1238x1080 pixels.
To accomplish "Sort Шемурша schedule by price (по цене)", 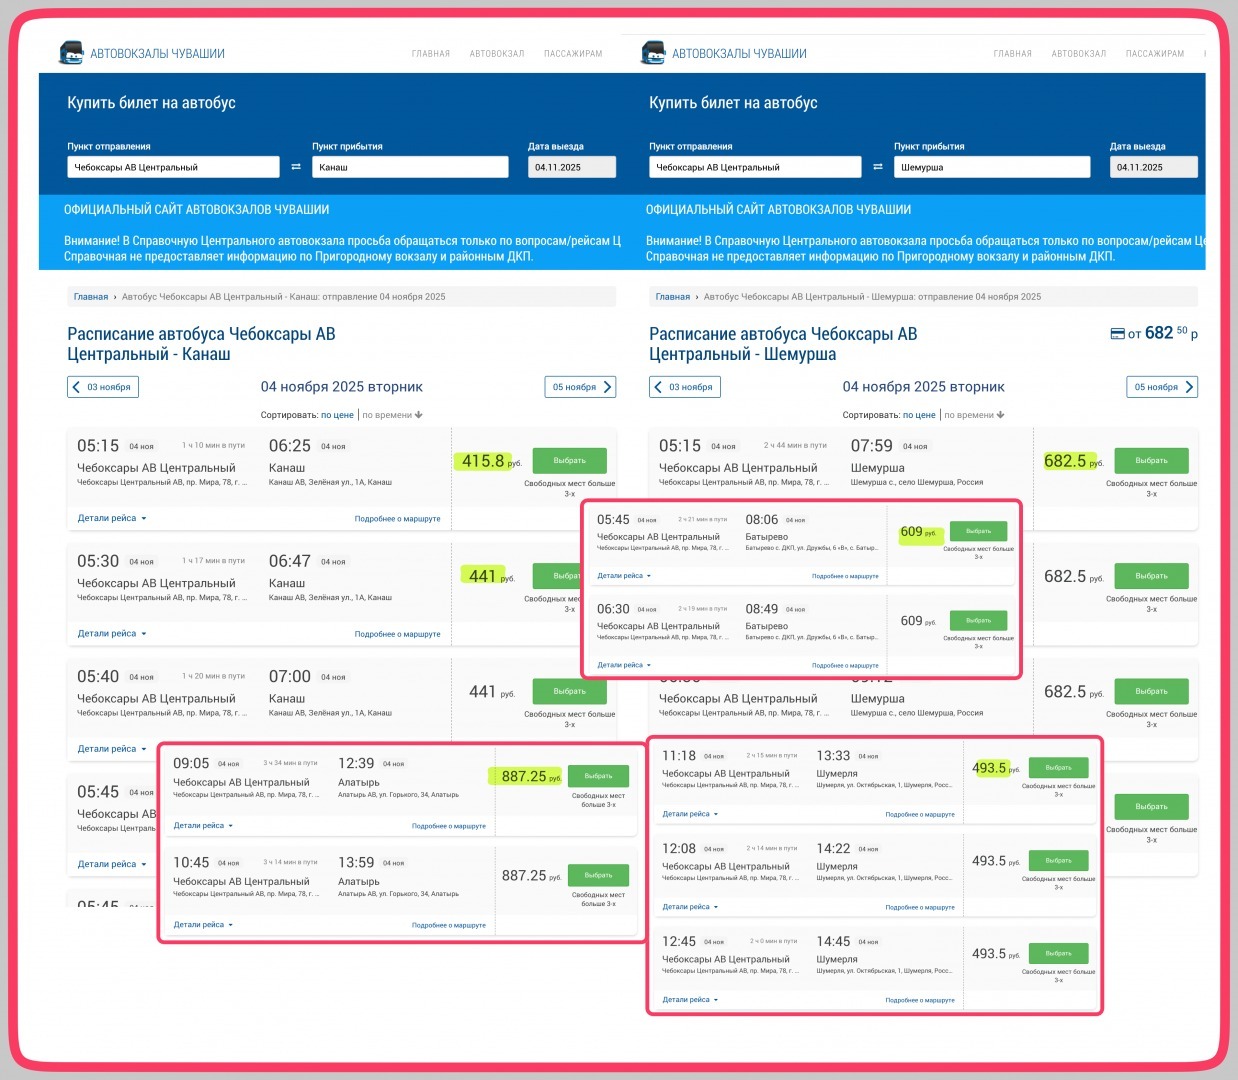I will (919, 415).
